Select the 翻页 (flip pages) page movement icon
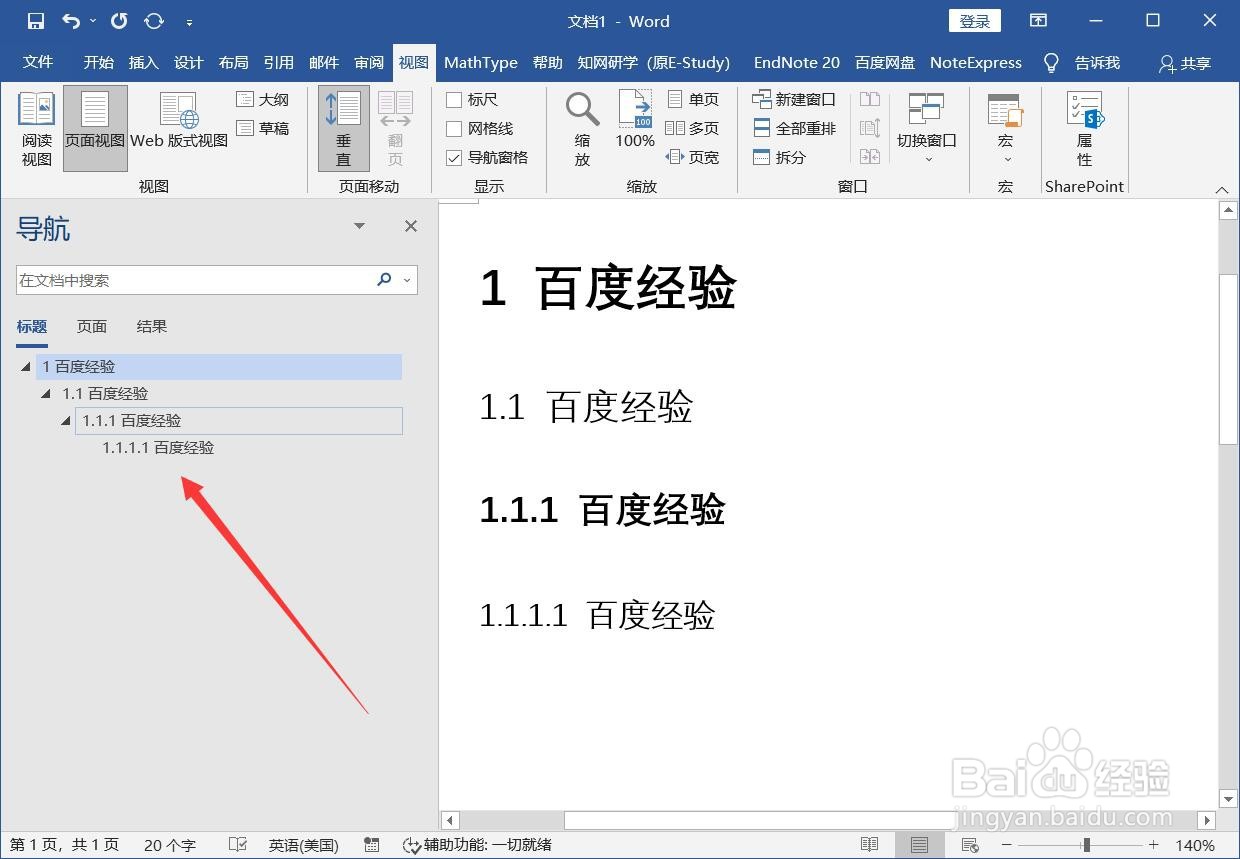 (x=395, y=128)
